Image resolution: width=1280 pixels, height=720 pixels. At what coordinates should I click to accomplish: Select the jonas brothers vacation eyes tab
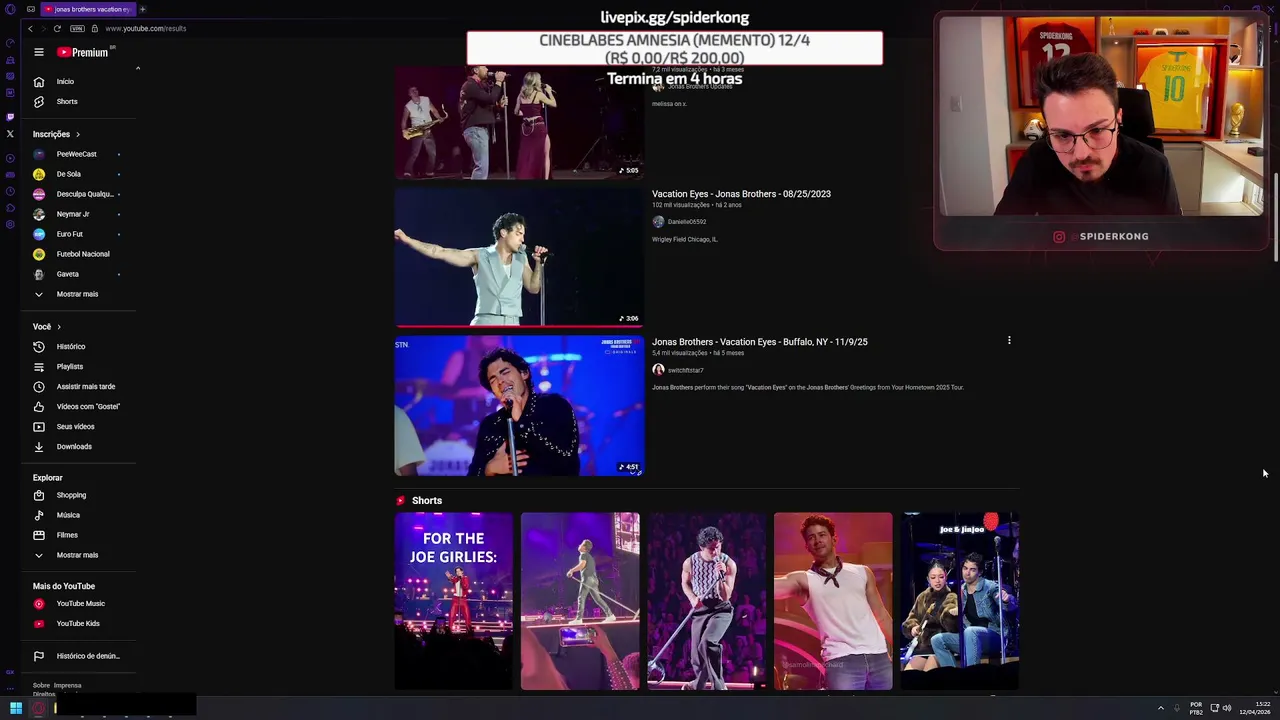click(88, 9)
